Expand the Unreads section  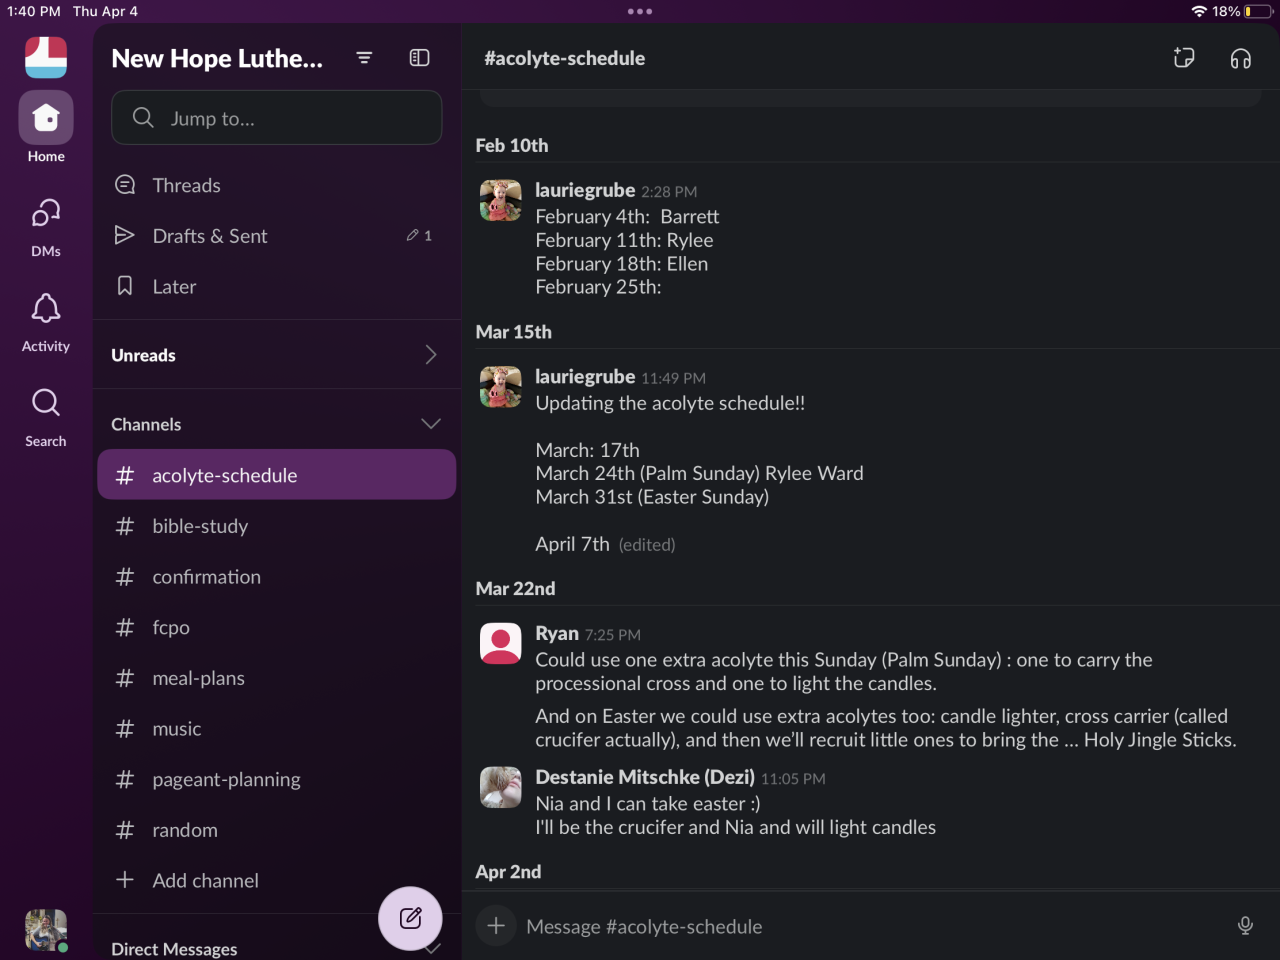tap(431, 355)
